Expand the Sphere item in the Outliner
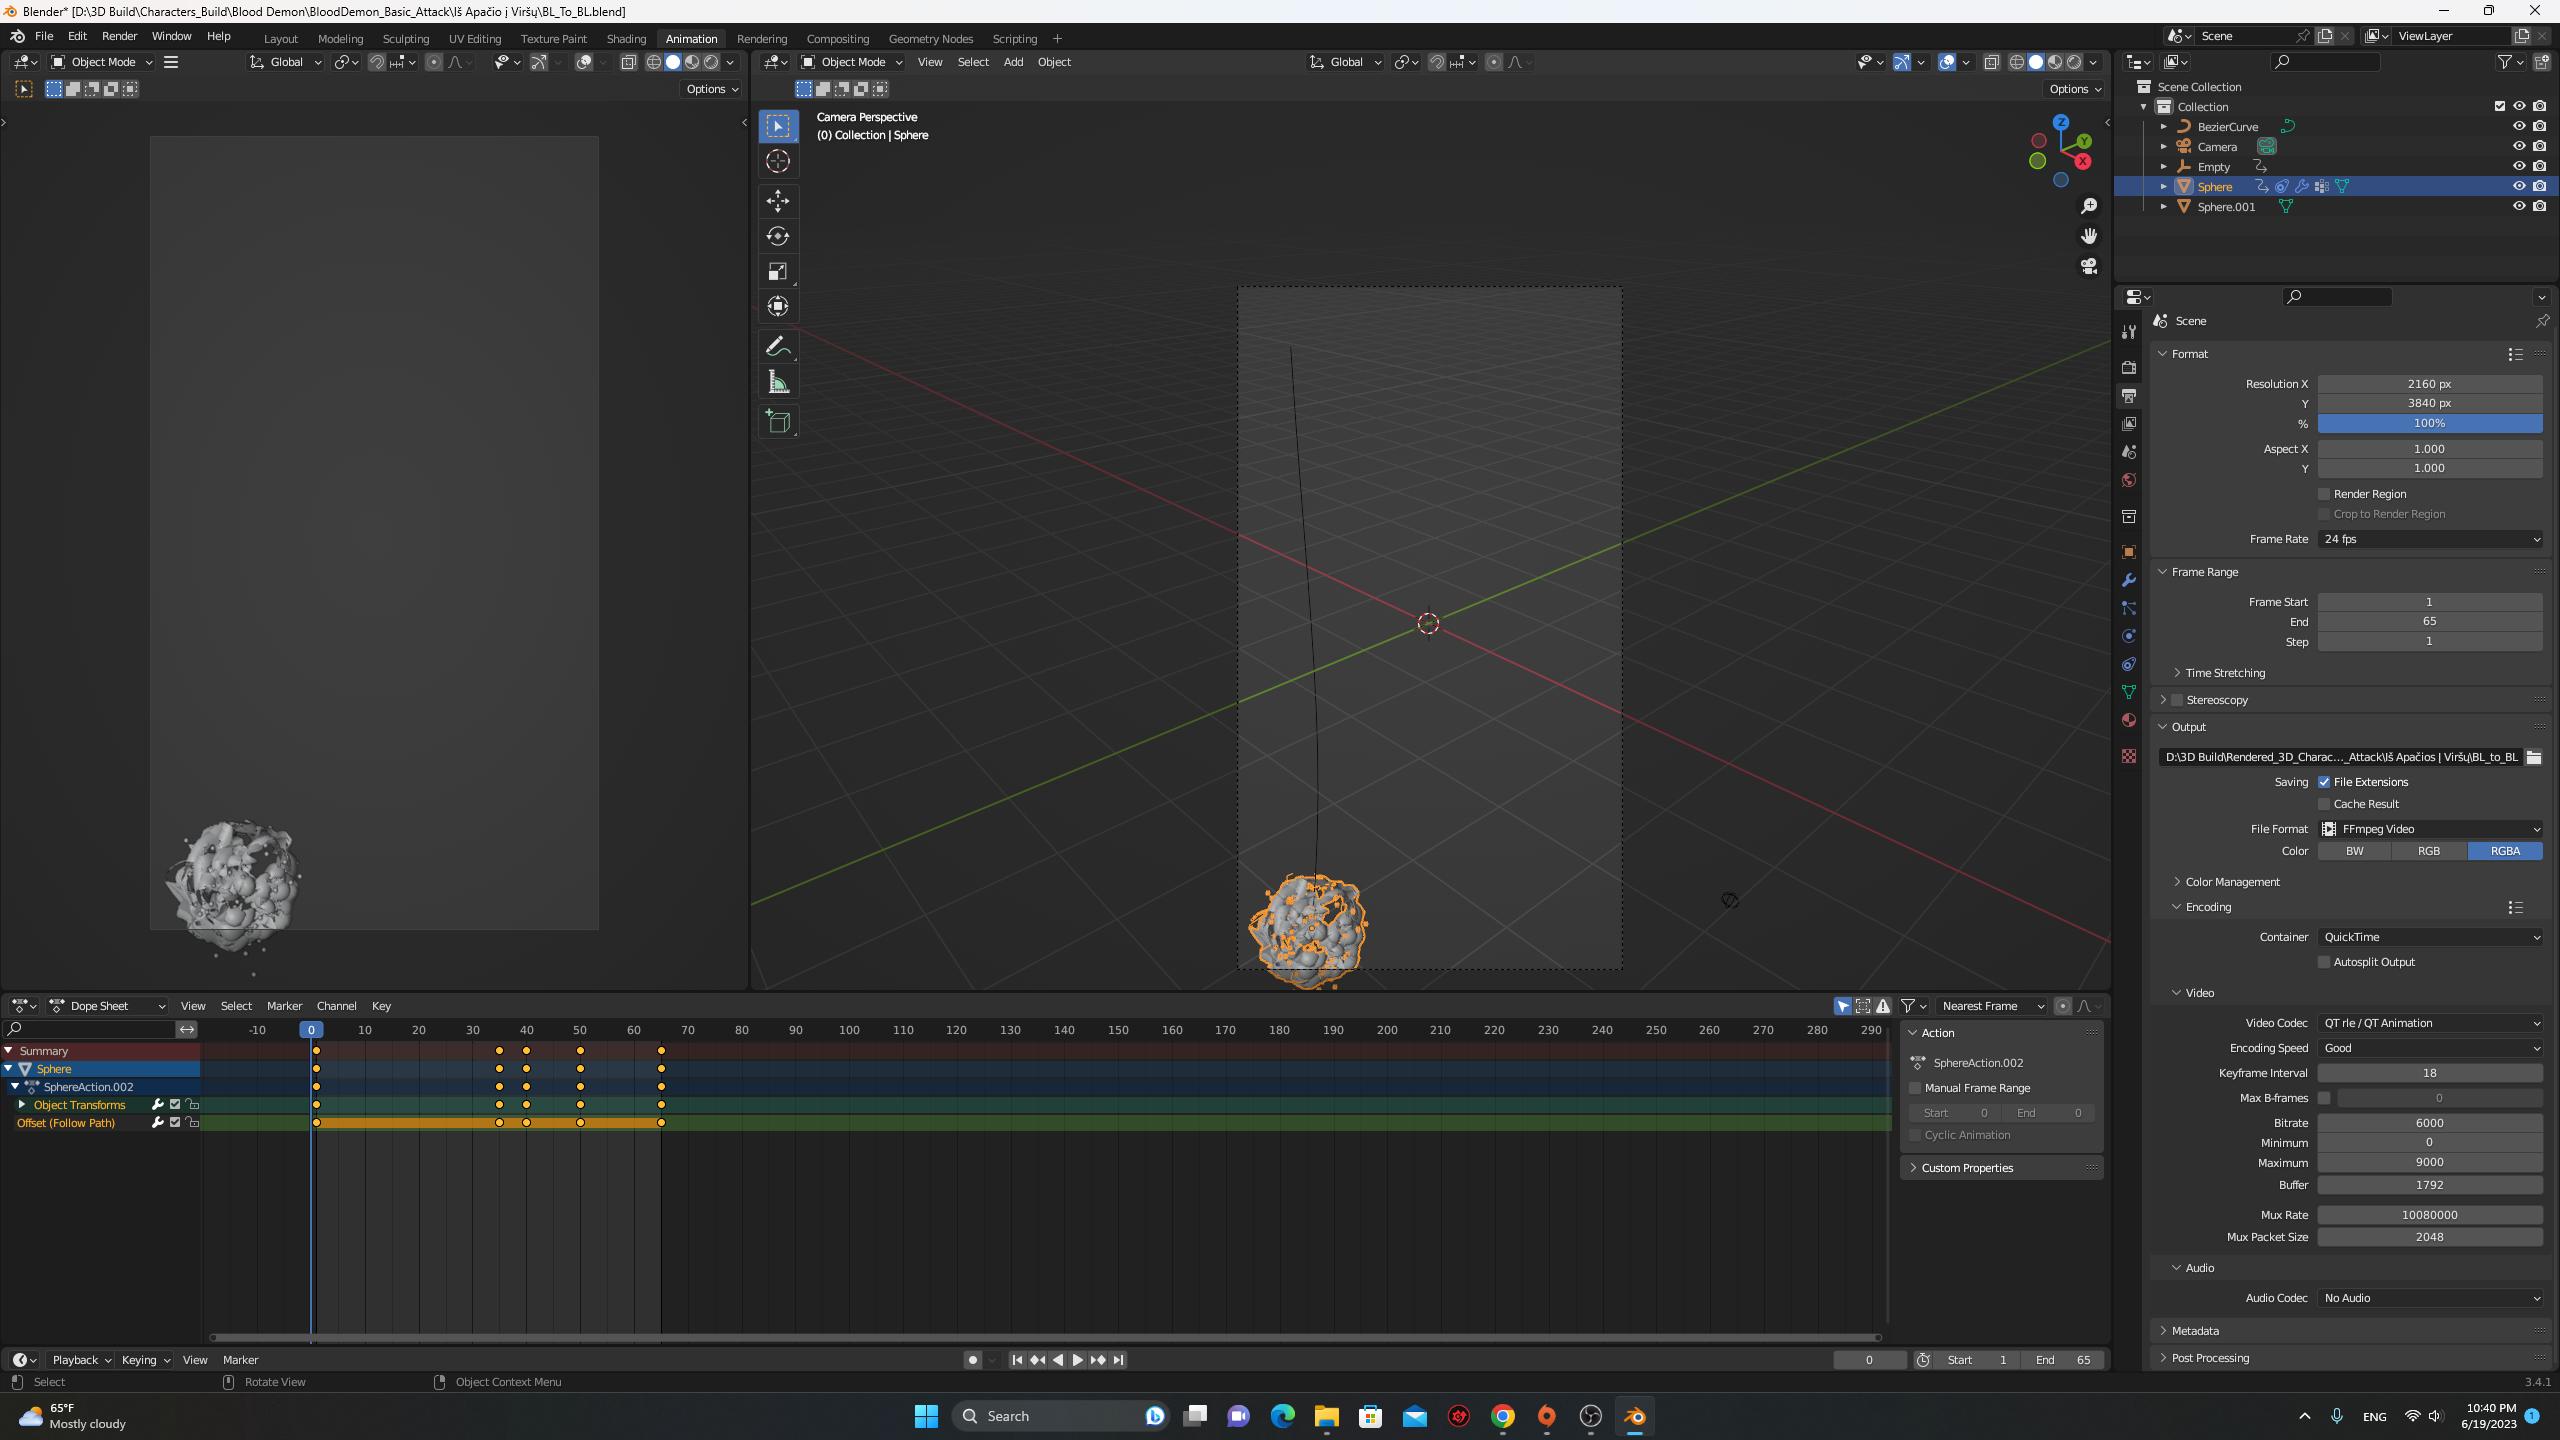The image size is (2560, 1440). (2165, 186)
